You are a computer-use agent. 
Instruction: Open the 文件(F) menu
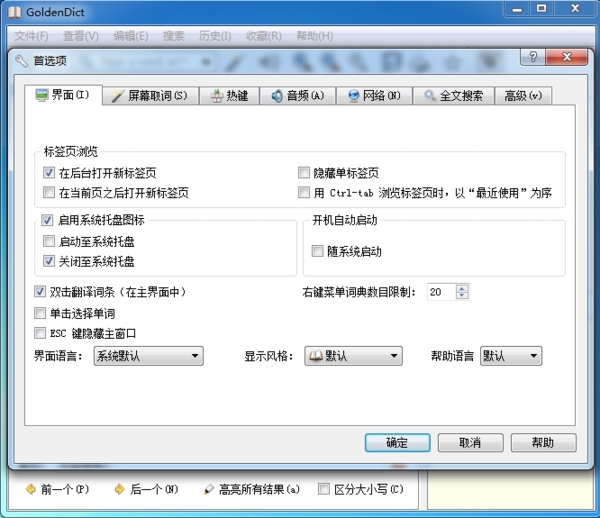click(x=31, y=36)
